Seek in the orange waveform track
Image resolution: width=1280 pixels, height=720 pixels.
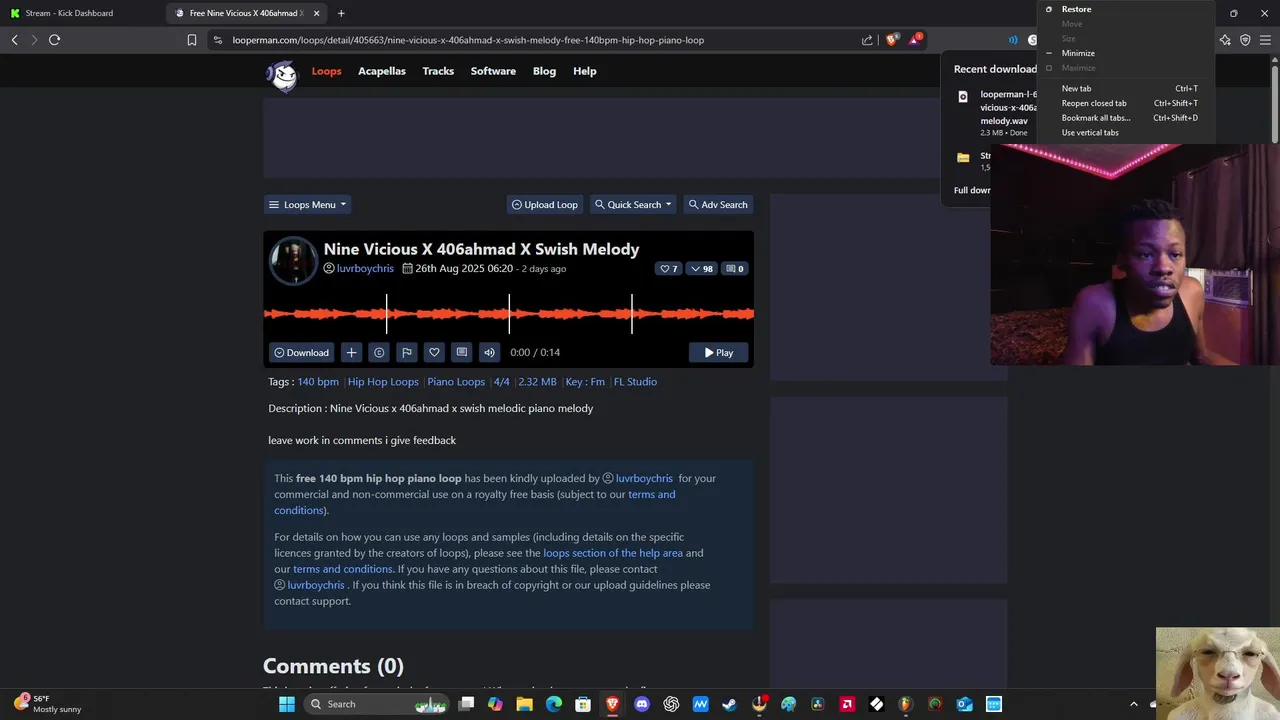508,314
